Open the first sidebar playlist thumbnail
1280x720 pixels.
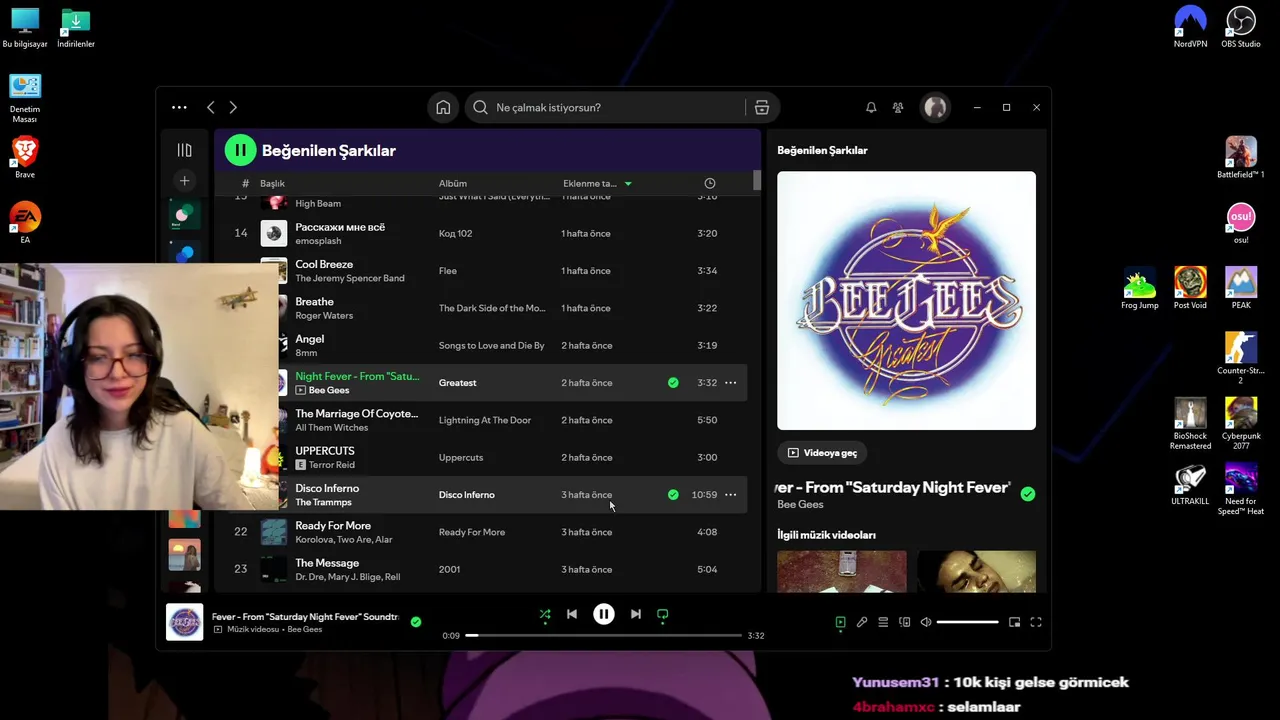click(184, 214)
